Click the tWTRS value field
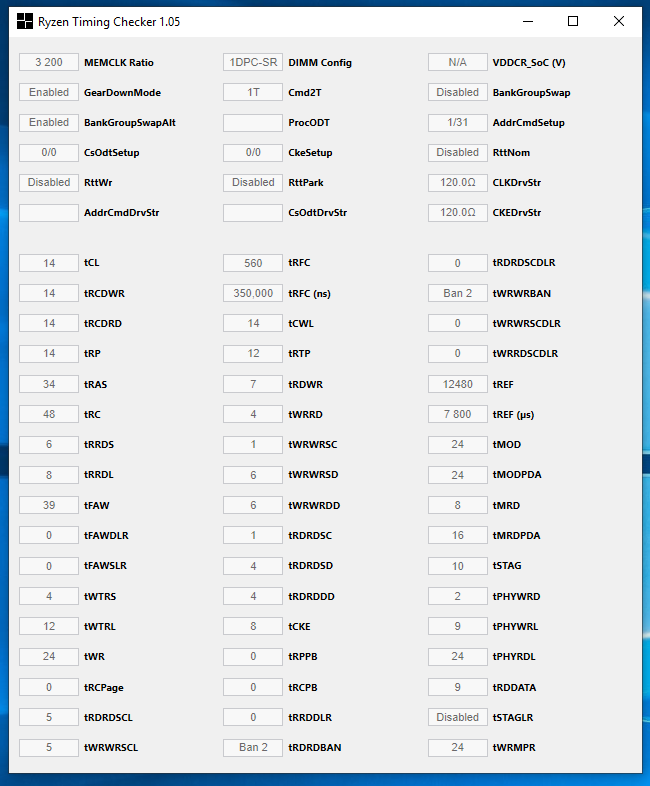This screenshot has height=786, width=650. [x=49, y=597]
